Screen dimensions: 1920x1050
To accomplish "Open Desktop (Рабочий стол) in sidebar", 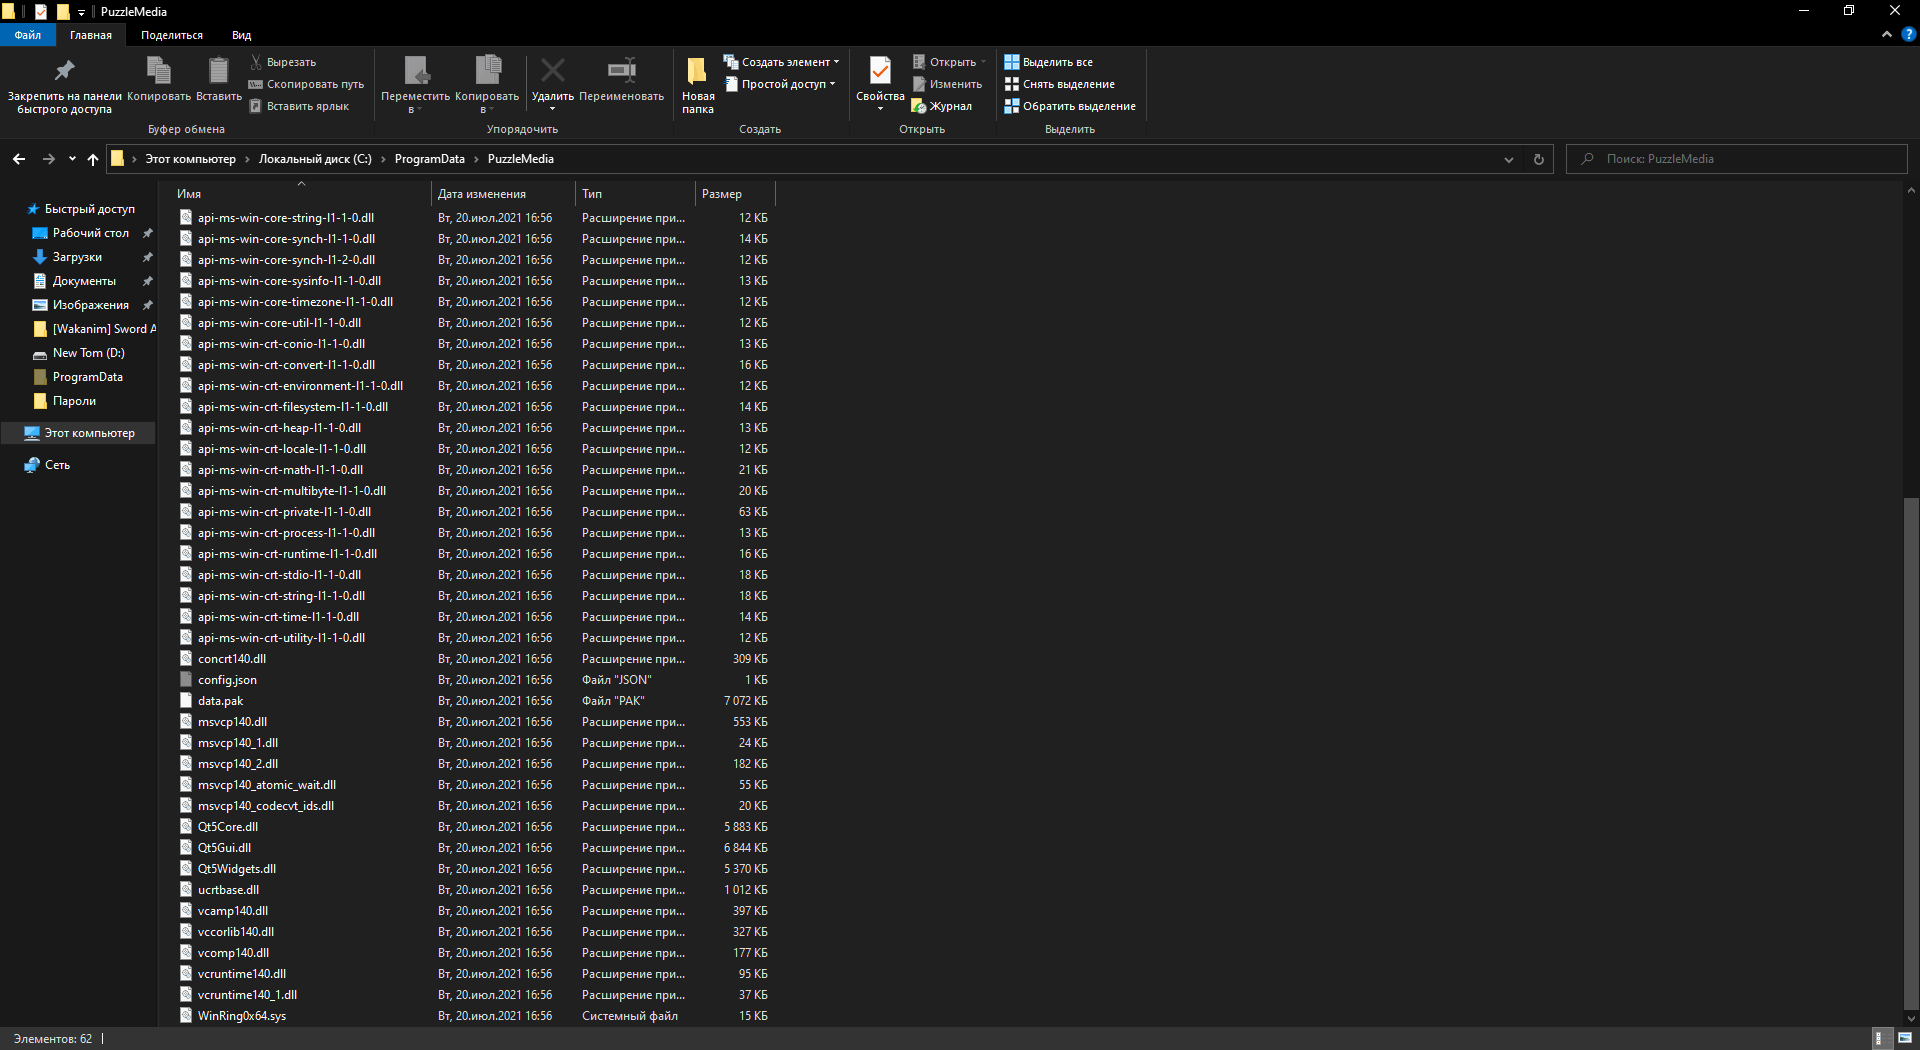I will (90, 233).
